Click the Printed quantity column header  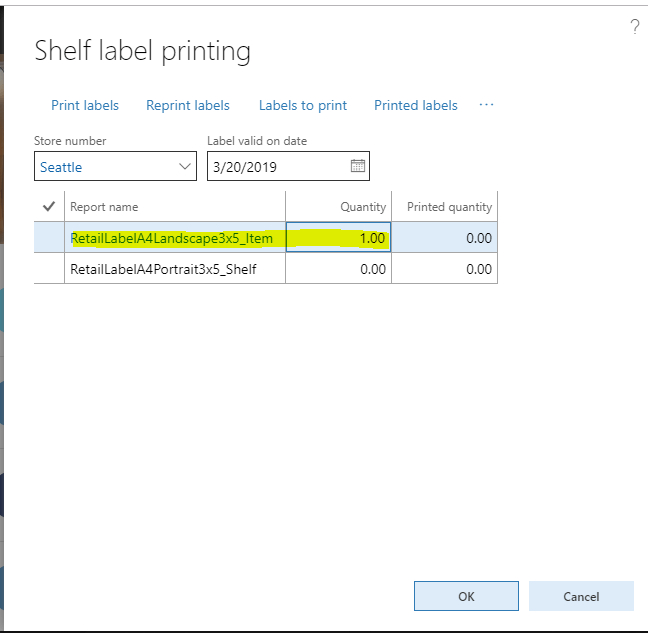[449, 207]
